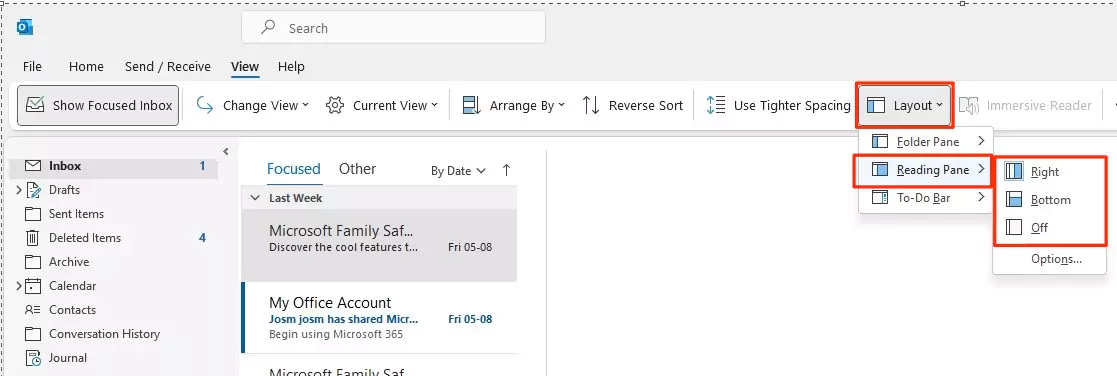This screenshot has height=376, width=1117.
Task: Expand the Folder Pane submenu
Action: [925, 141]
